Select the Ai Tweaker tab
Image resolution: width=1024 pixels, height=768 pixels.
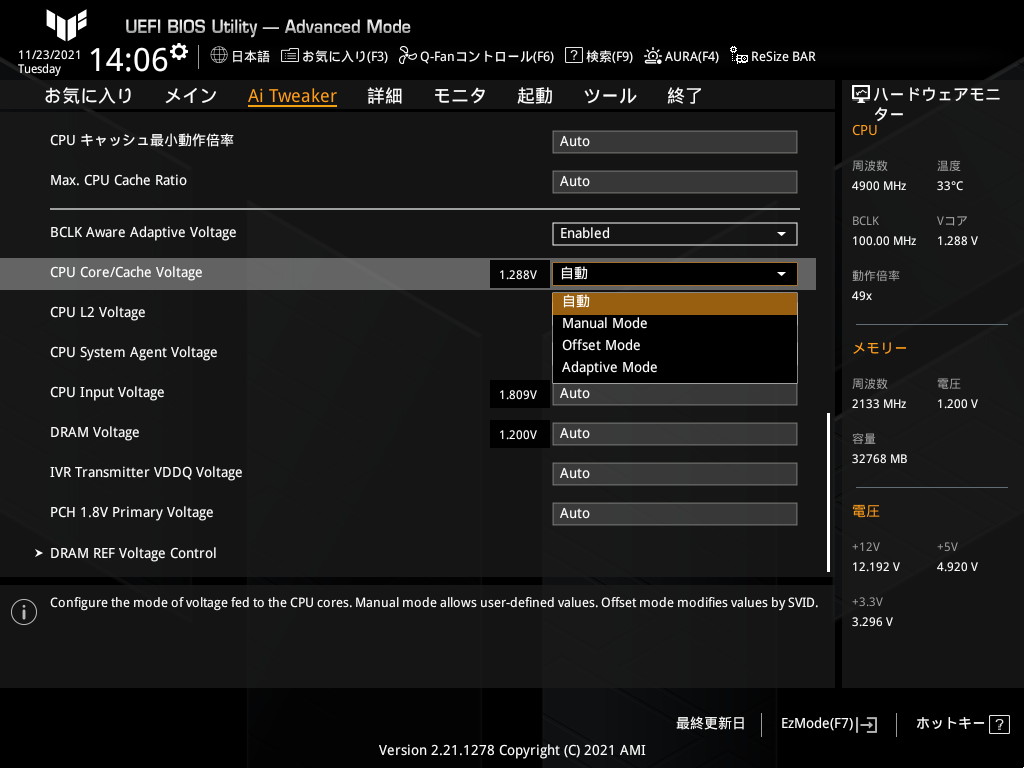tap(292, 95)
